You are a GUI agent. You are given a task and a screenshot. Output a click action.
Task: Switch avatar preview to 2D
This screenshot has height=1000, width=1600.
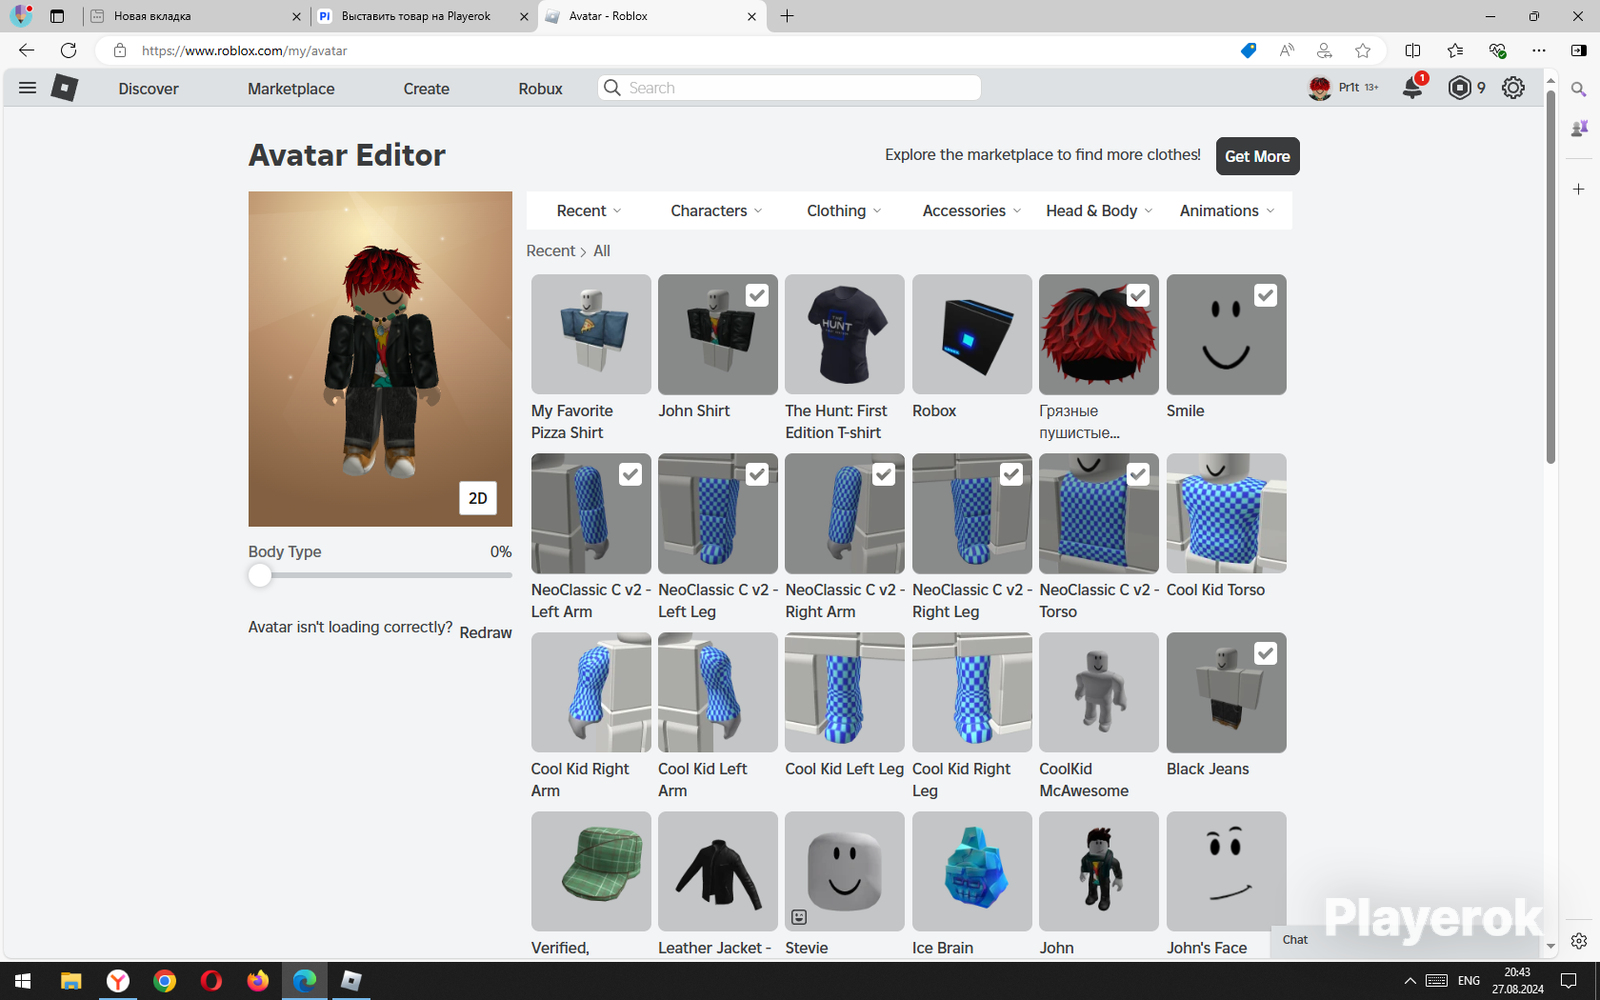click(x=478, y=498)
